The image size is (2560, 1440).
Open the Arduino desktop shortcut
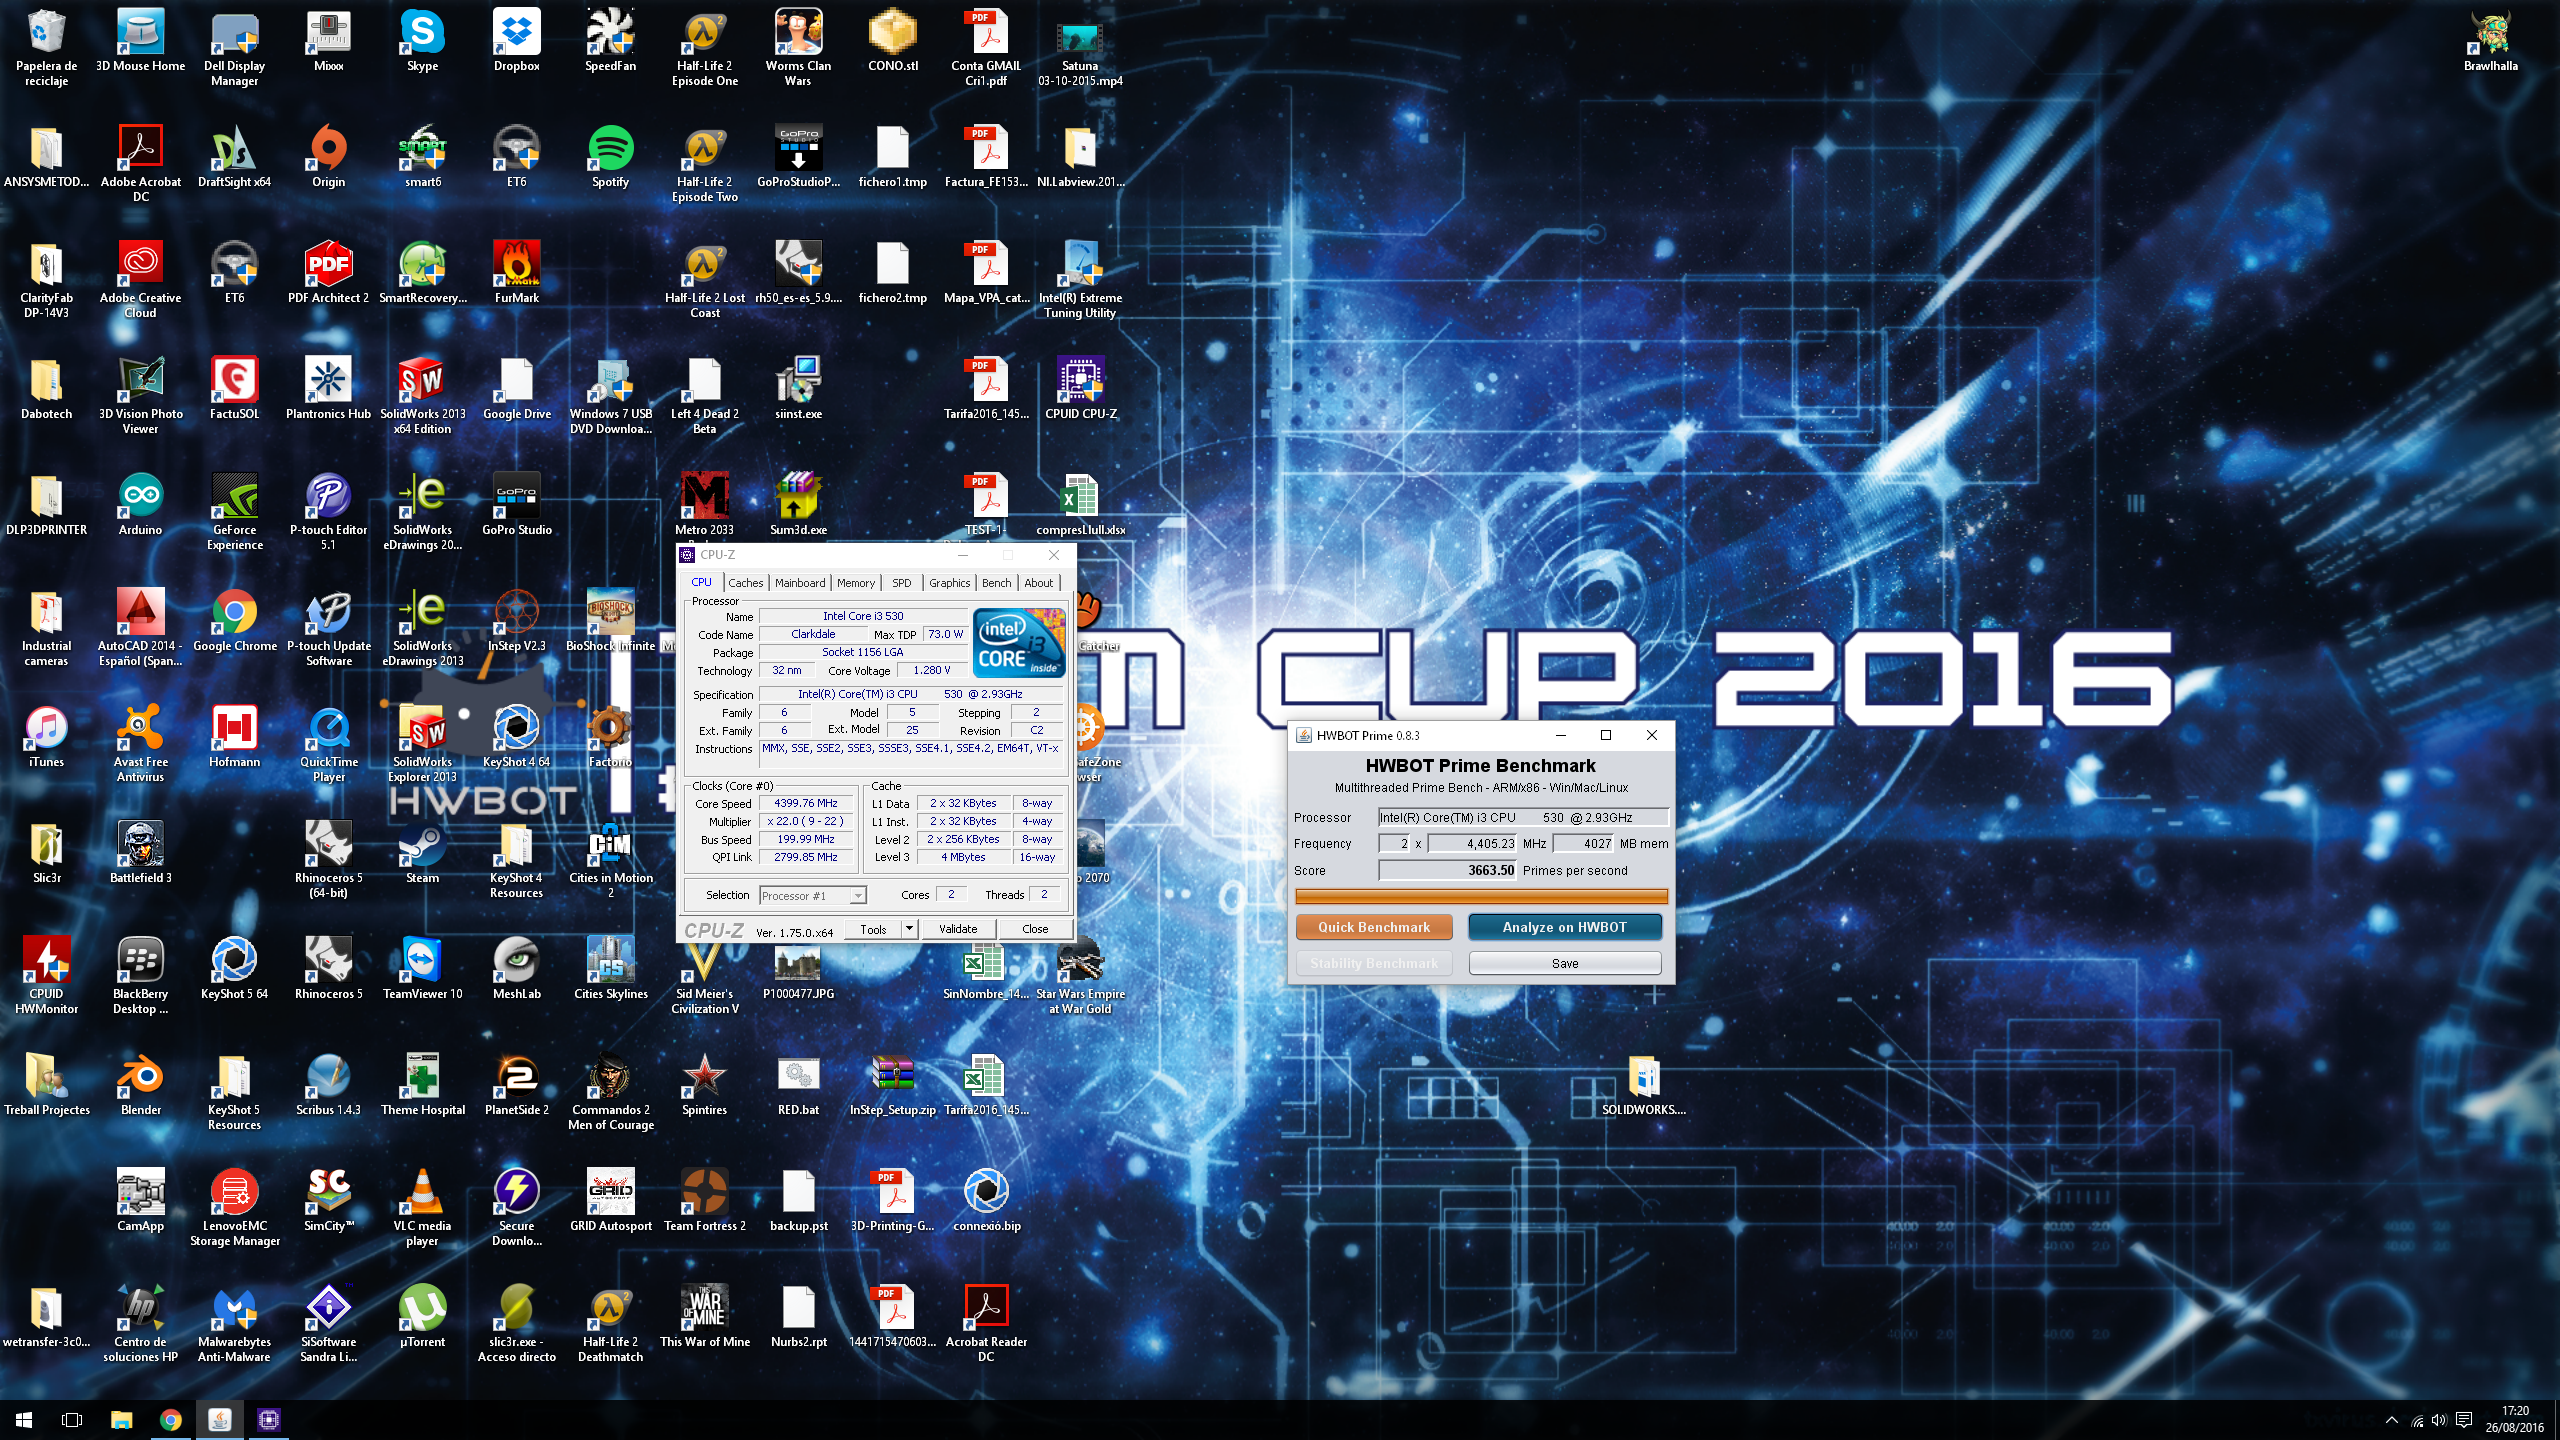[140, 505]
